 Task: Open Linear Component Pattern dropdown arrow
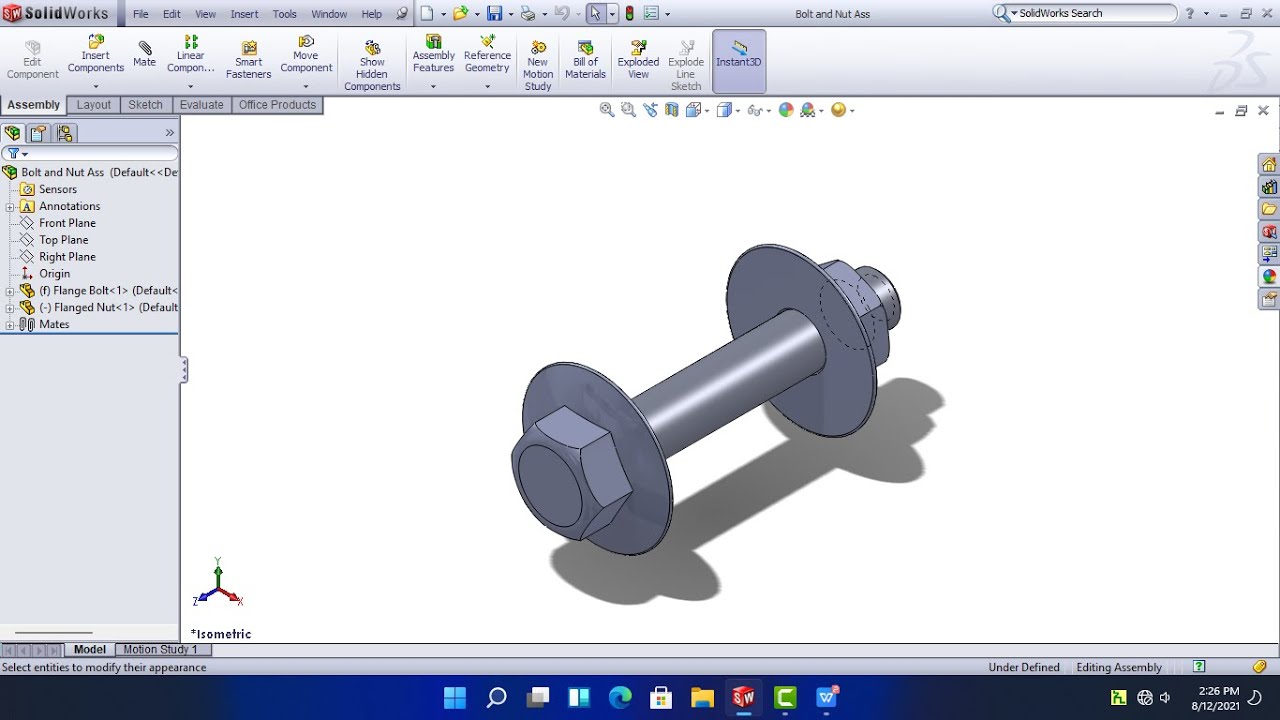pos(190,87)
